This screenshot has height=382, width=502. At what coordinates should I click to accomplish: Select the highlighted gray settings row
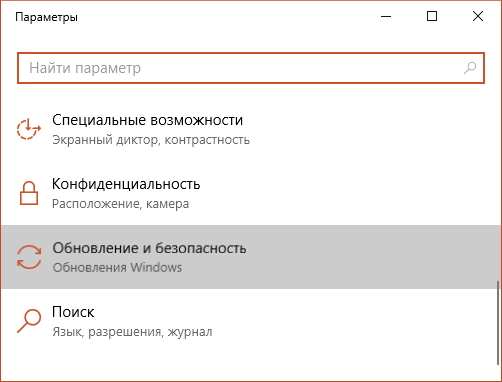[x=251, y=257]
